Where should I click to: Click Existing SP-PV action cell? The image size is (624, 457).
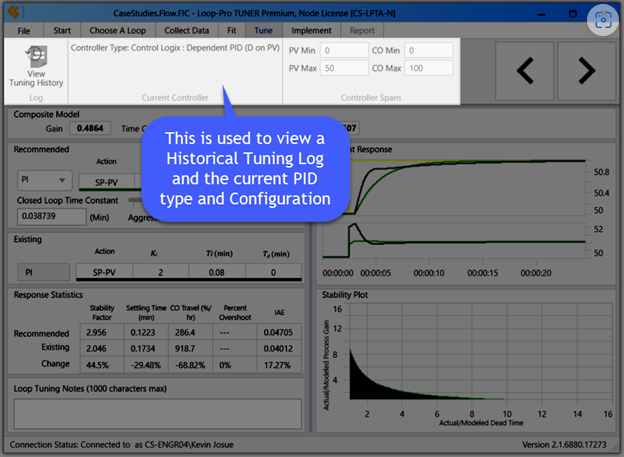tap(104, 272)
